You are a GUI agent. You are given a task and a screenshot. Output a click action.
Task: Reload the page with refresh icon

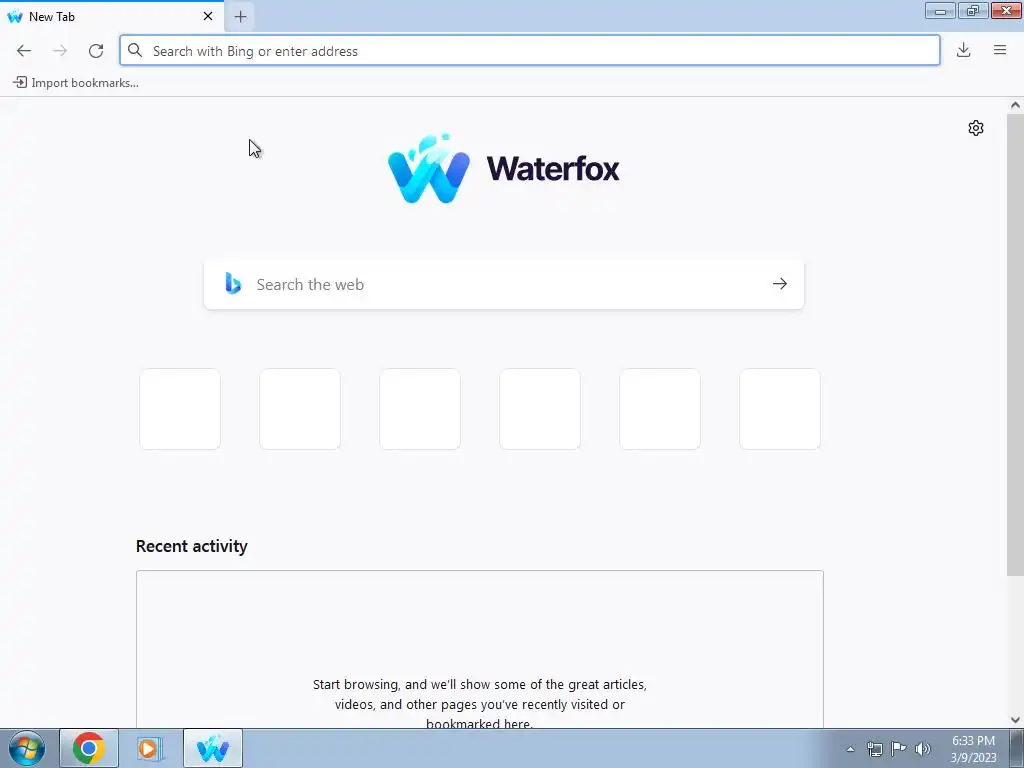click(96, 51)
